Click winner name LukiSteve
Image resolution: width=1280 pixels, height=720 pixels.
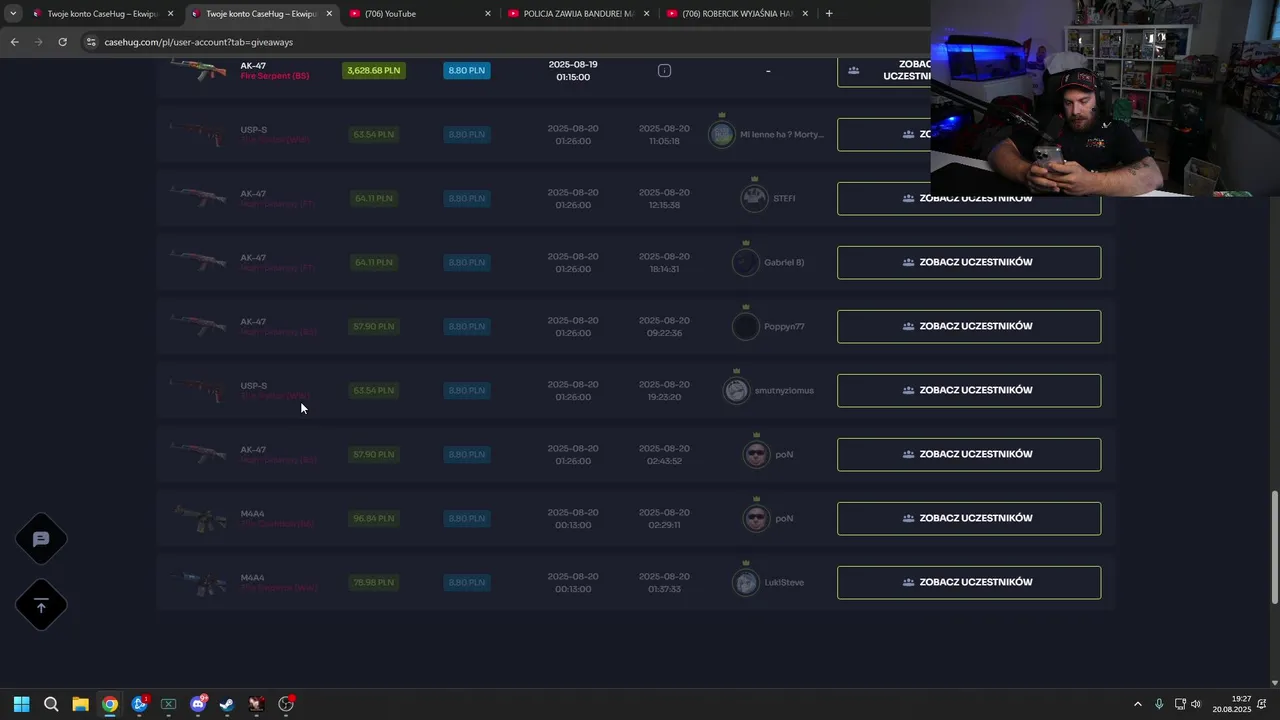pos(784,582)
